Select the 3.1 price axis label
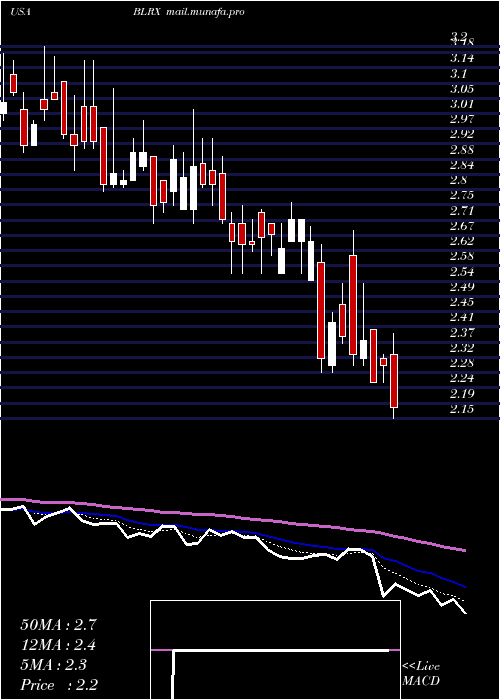Screen dimensions: 500x700 click(x=458, y=73)
